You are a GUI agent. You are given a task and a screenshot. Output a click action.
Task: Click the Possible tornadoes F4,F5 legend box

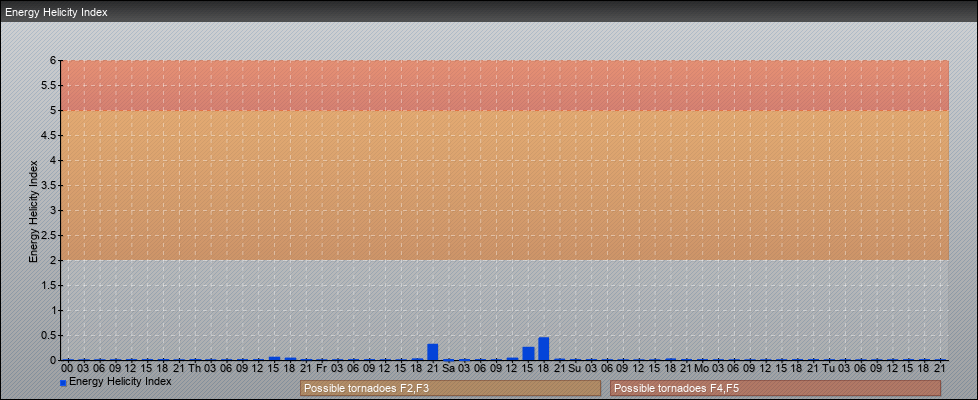pyautogui.click(x=775, y=388)
